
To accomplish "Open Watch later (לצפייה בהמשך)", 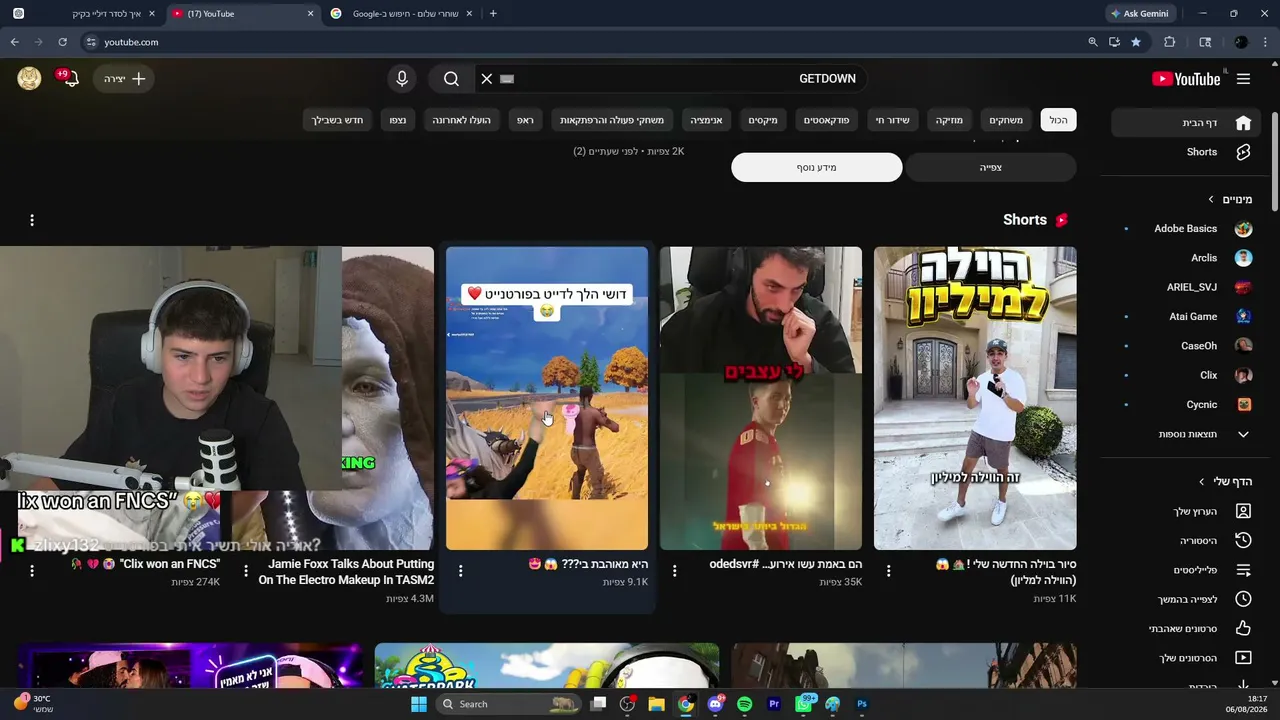I will [1186, 599].
